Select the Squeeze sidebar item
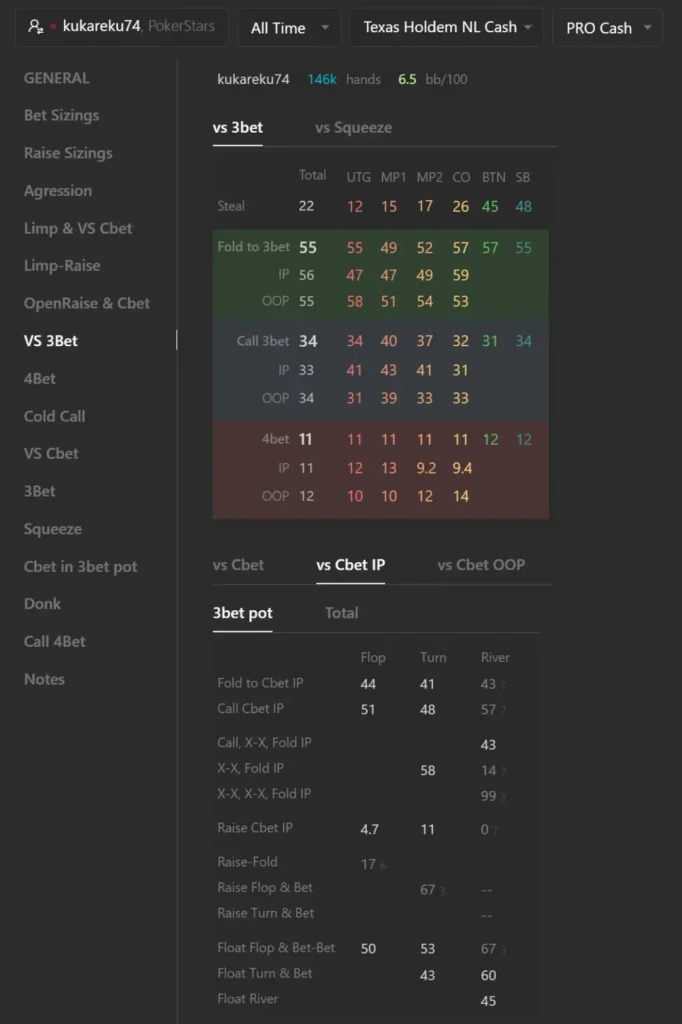682x1024 pixels. [x=53, y=529]
